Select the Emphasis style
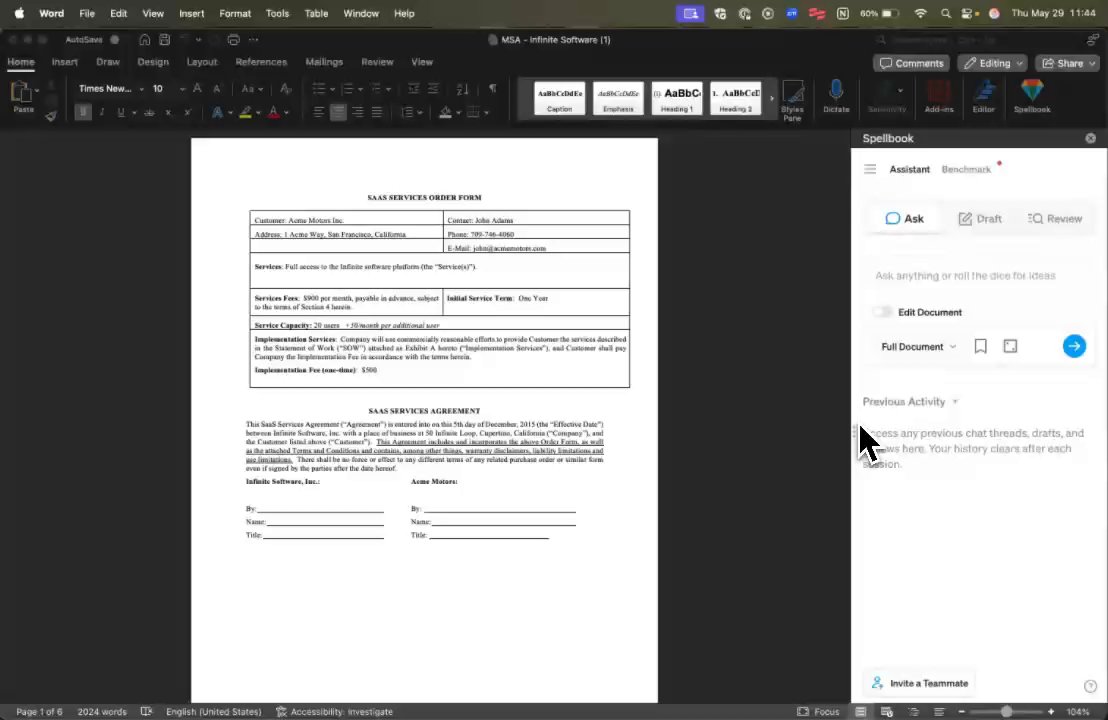 tap(618, 98)
